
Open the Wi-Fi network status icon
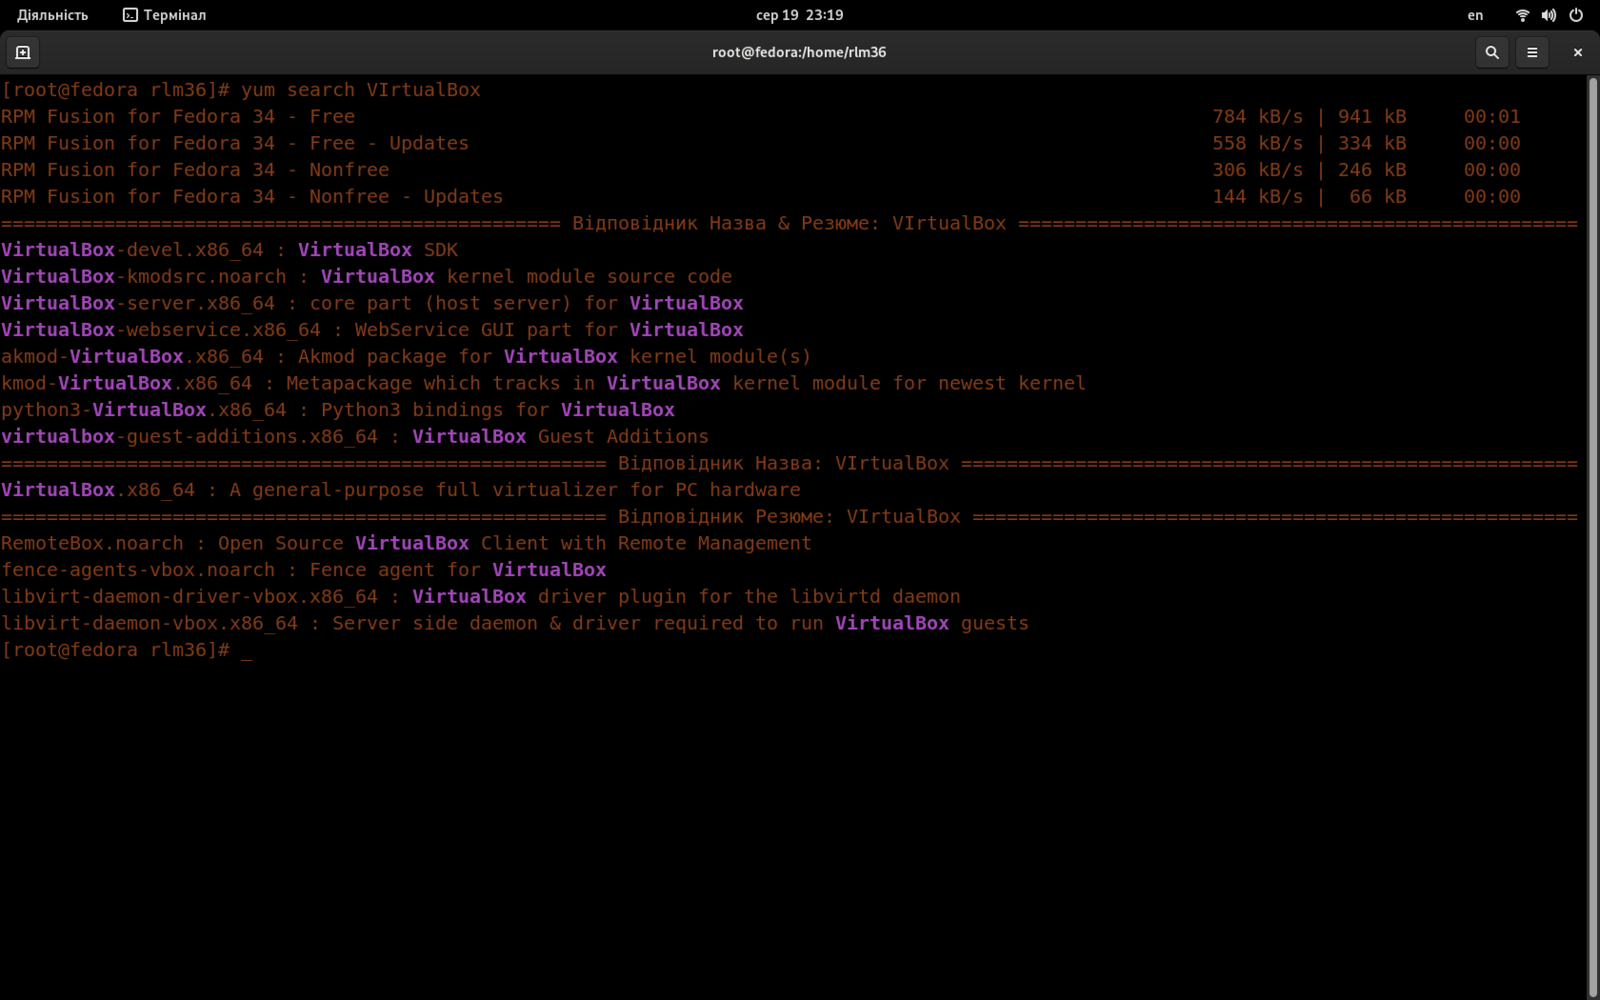coord(1522,15)
